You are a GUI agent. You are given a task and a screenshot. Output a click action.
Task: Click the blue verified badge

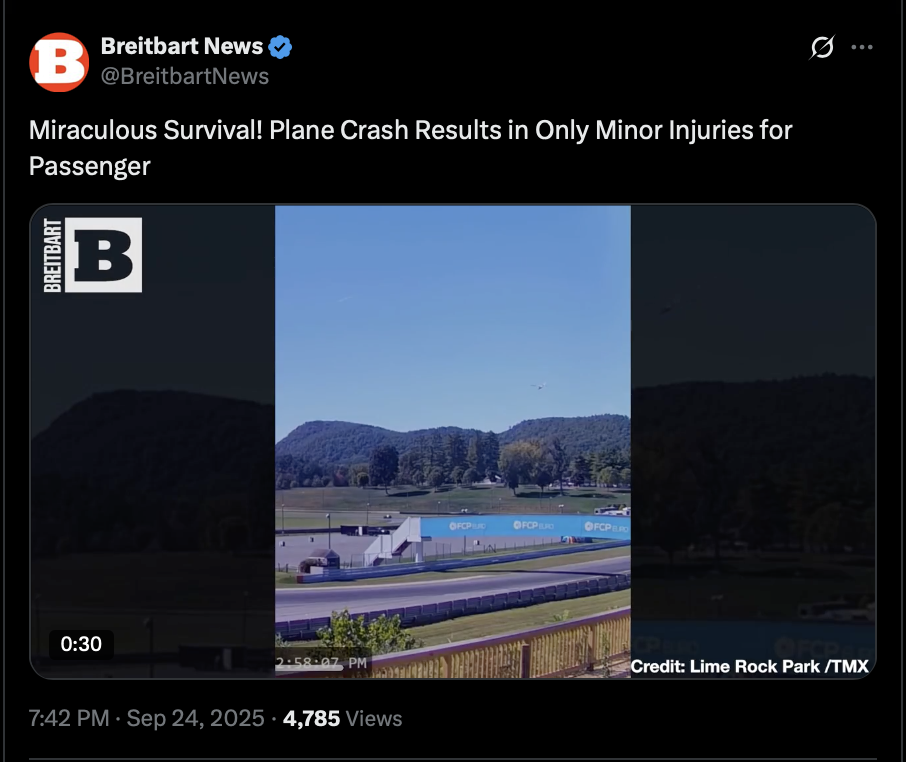[x=280, y=46]
